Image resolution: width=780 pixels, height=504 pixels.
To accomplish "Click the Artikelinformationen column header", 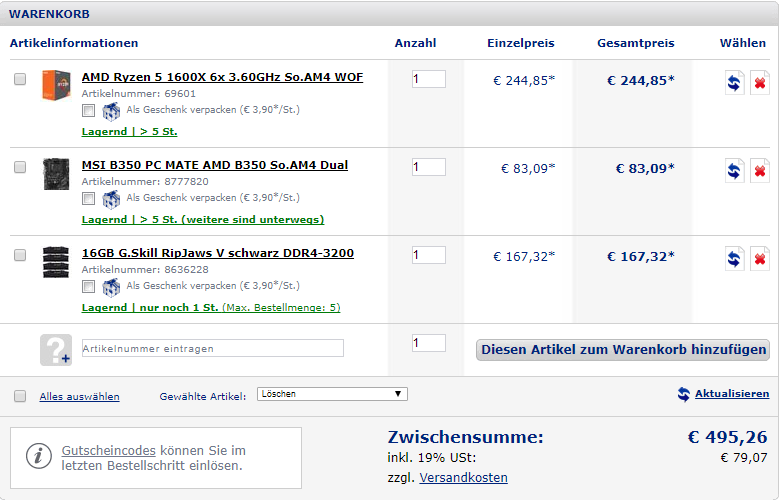I will 74,43.
